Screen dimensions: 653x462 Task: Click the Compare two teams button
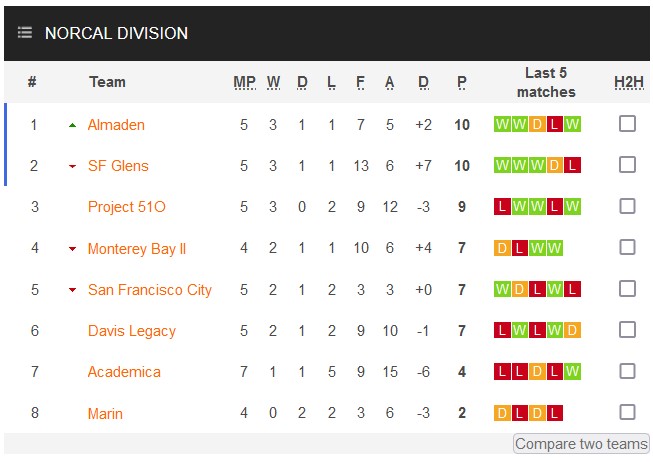[581, 444]
